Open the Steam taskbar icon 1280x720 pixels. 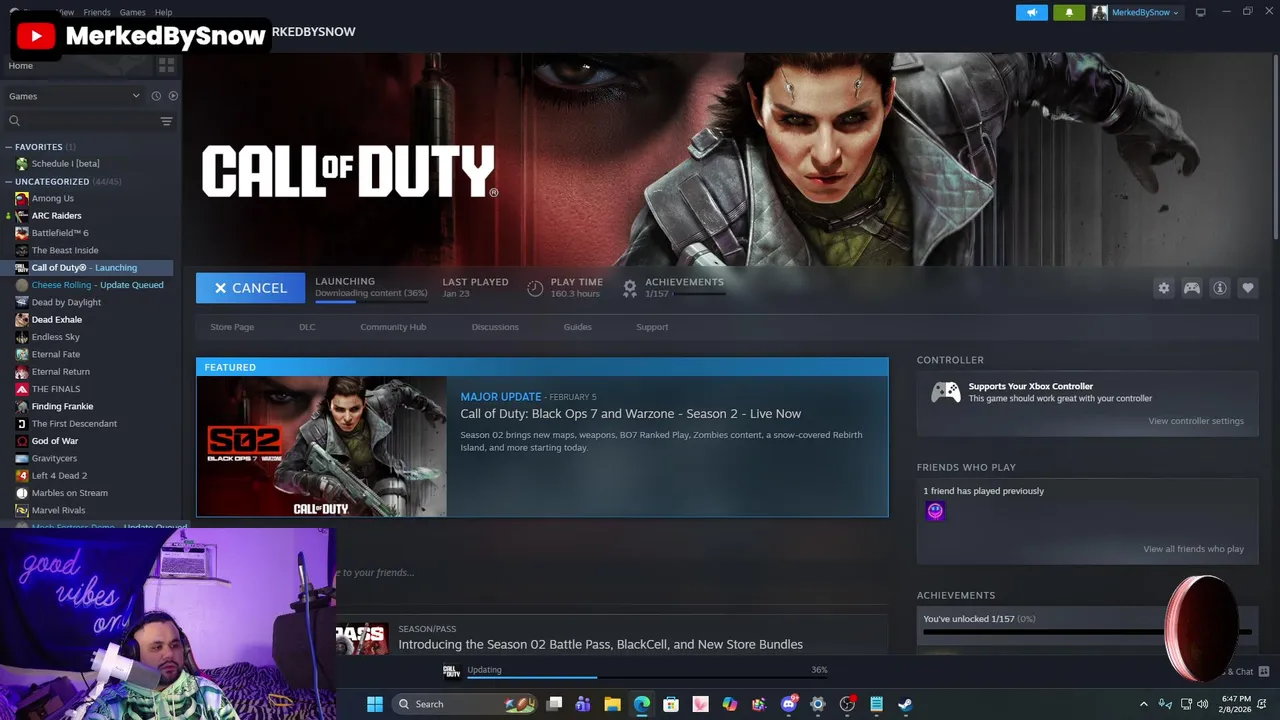point(905,704)
